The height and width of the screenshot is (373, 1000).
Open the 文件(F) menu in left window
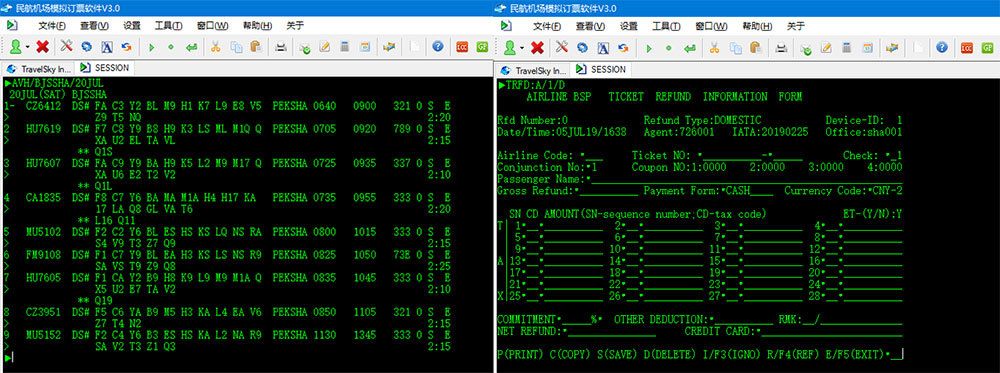click(x=52, y=26)
